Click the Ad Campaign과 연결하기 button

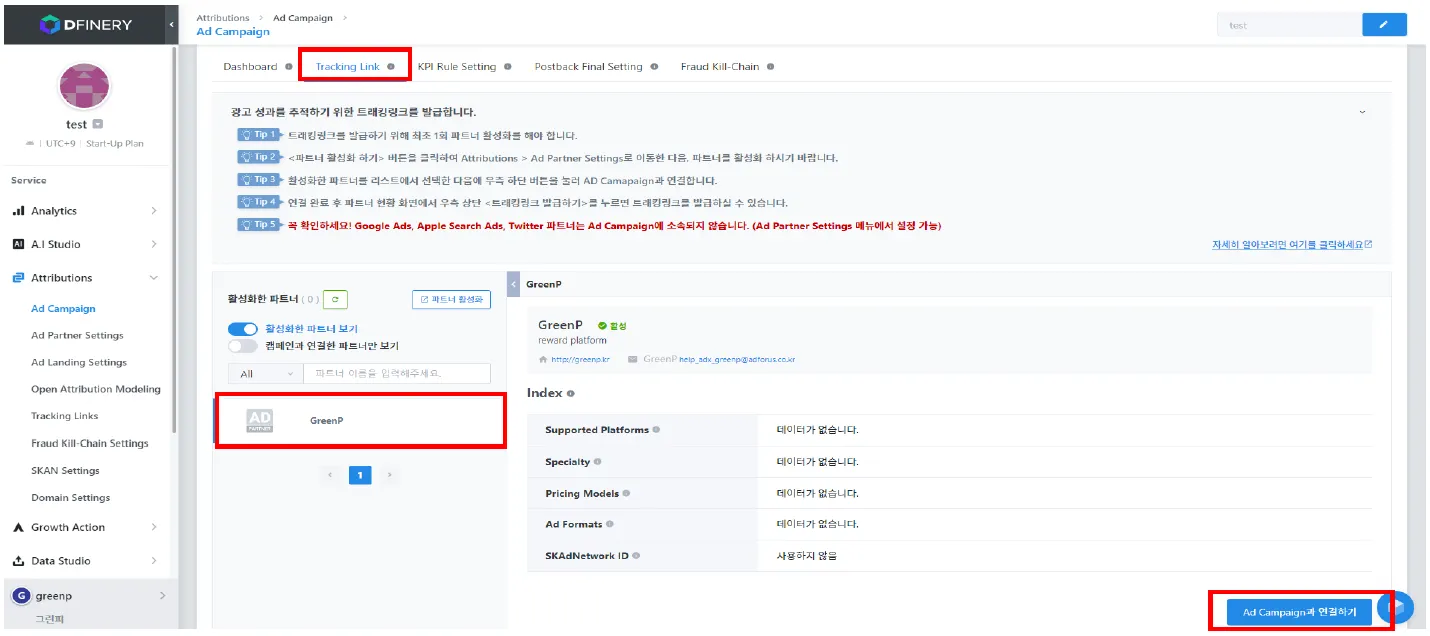pyautogui.click(x=1299, y=611)
